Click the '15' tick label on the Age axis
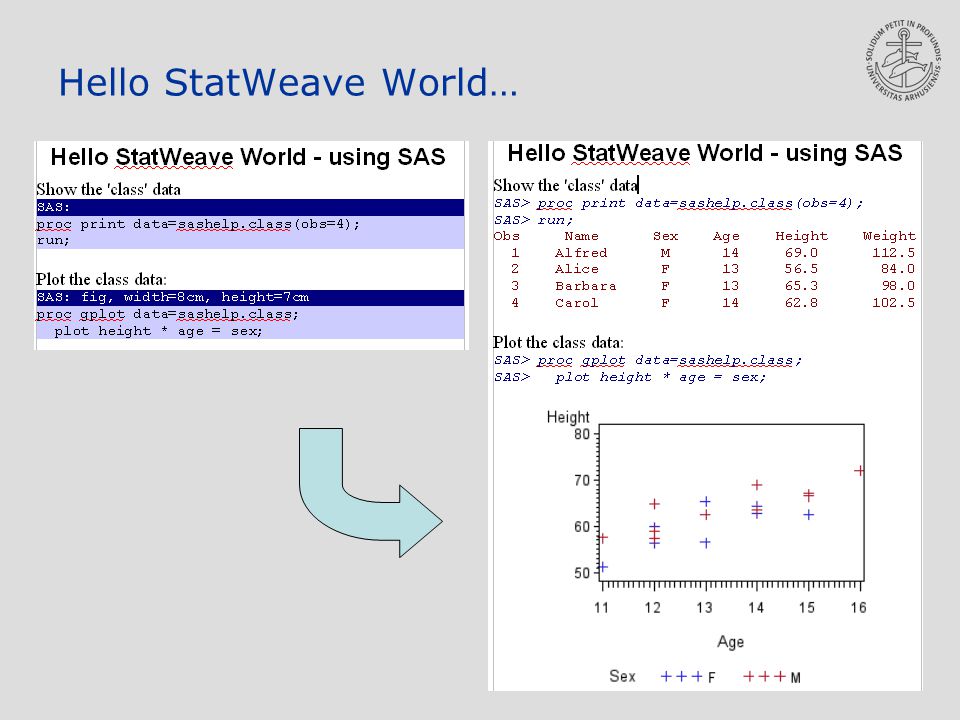Screen dimensions: 960x720 coord(807,607)
